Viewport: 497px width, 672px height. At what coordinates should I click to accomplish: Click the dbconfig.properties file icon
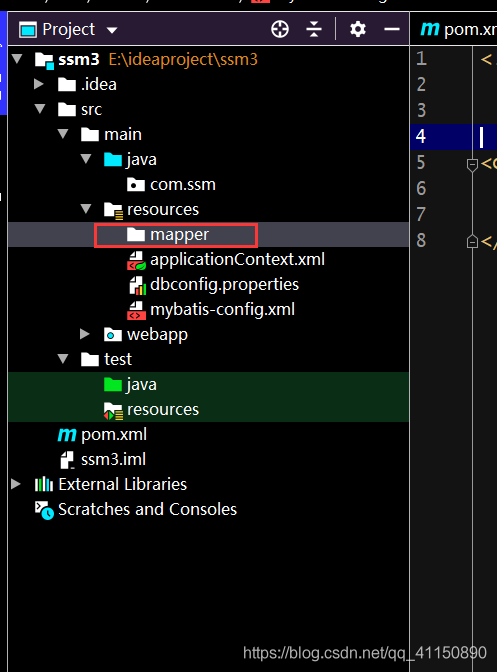point(137,285)
